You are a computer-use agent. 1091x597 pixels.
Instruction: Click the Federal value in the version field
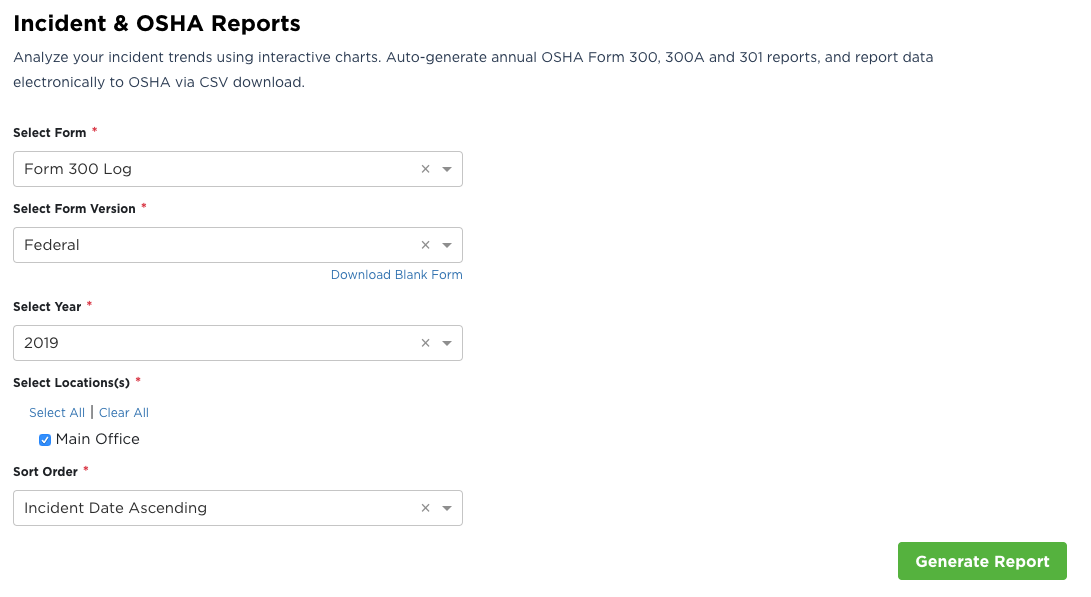[52, 245]
